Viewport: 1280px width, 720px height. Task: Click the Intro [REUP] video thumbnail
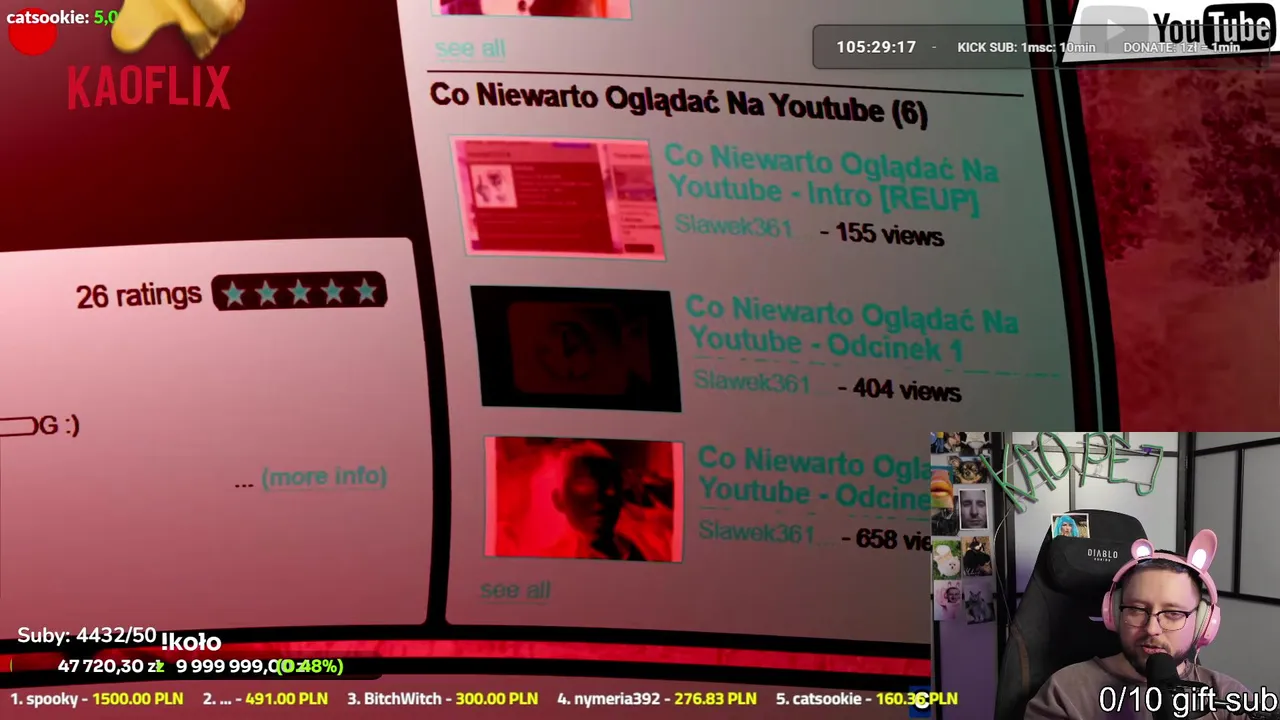[x=558, y=198]
